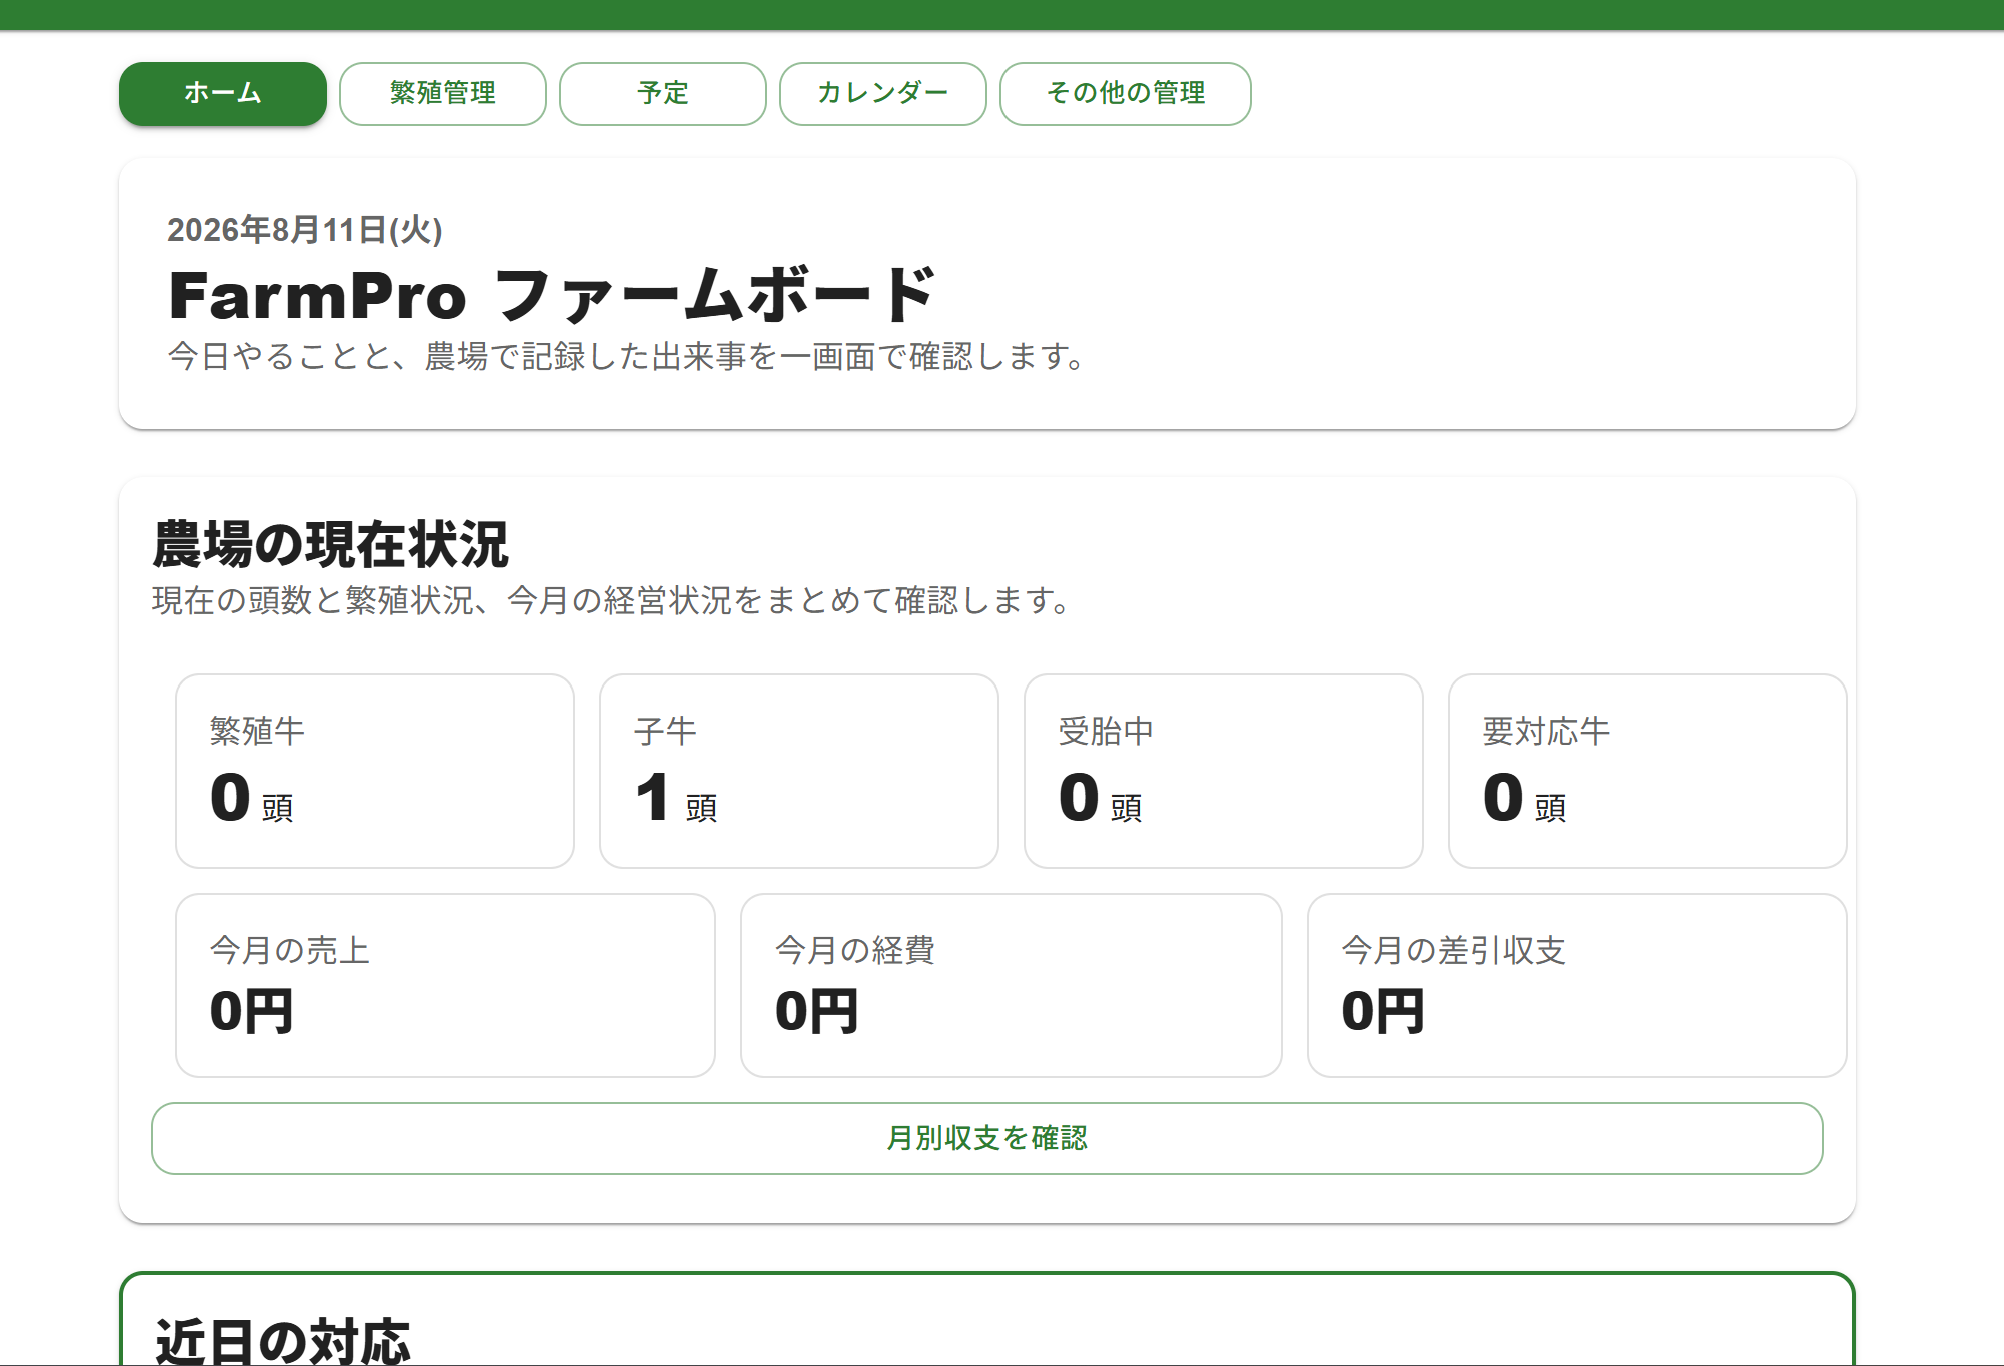Screen dimensions: 2004x1366
Task: Select the 今月の経費 card
Action: [x=1011, y=985]
